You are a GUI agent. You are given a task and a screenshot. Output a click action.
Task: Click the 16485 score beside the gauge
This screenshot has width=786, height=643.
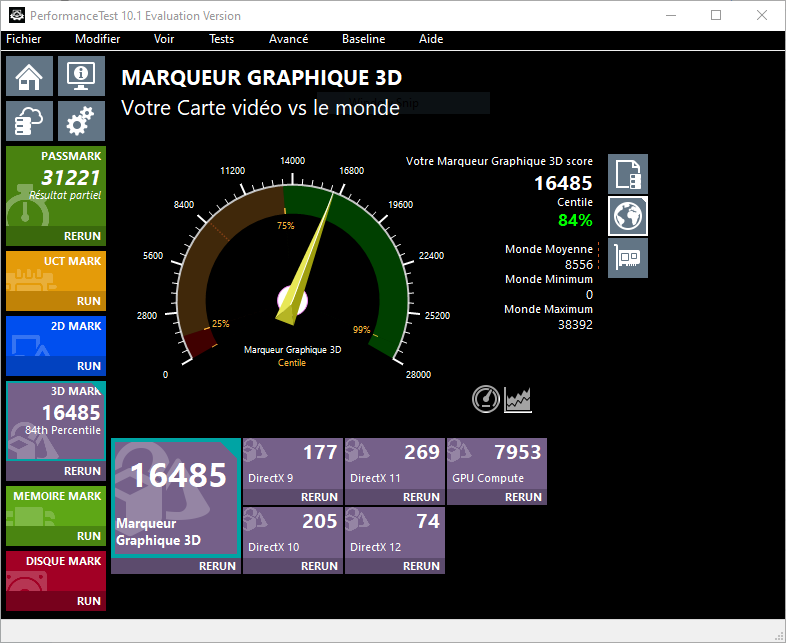pyautogui.click(x=563, y=183)
